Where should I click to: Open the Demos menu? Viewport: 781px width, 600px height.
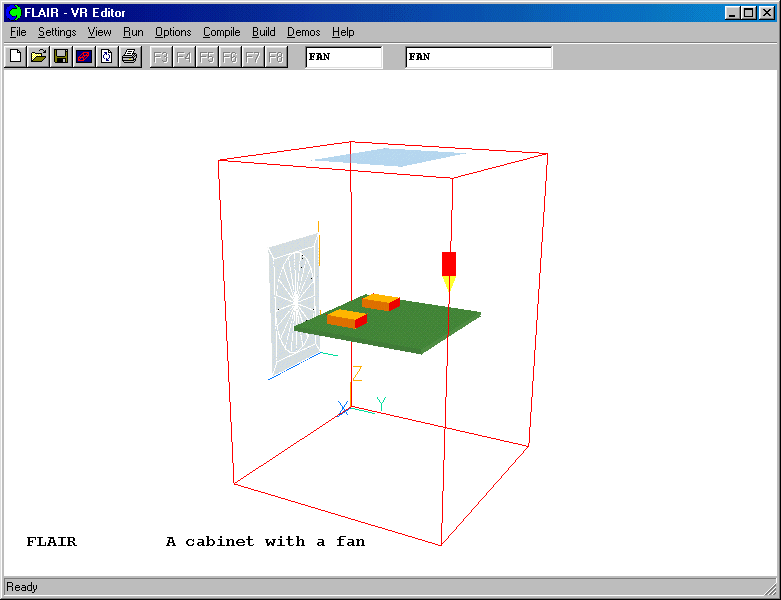303,32
